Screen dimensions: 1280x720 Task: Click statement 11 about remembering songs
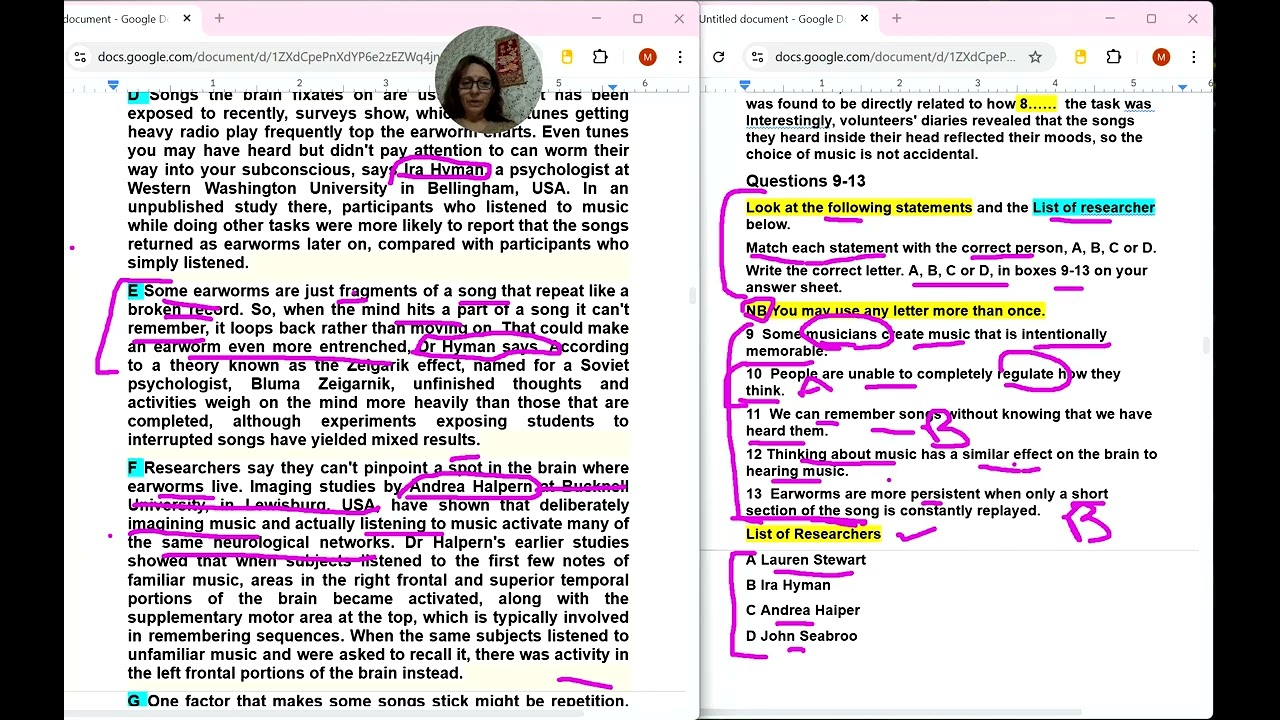tap(948, 422)
